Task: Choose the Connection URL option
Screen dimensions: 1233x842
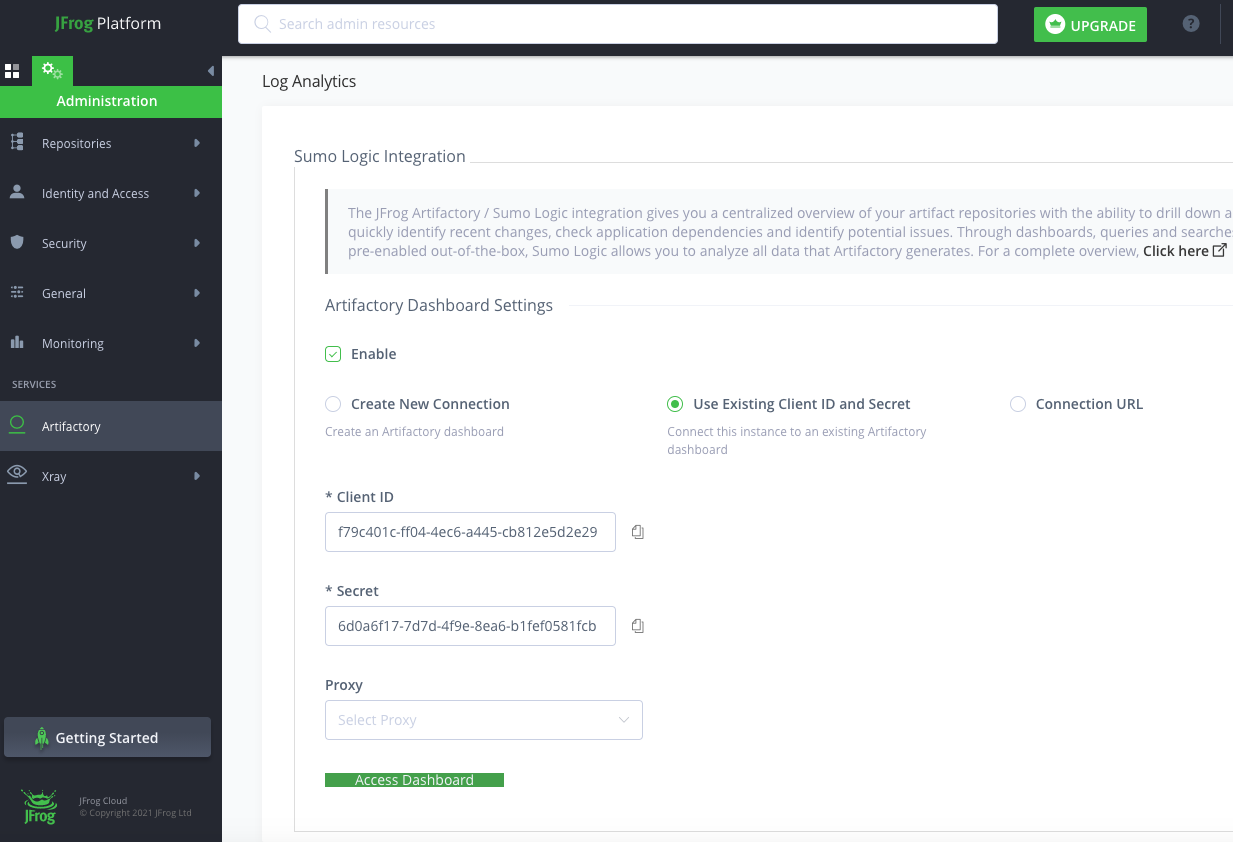Action: tap(1017, 404)
